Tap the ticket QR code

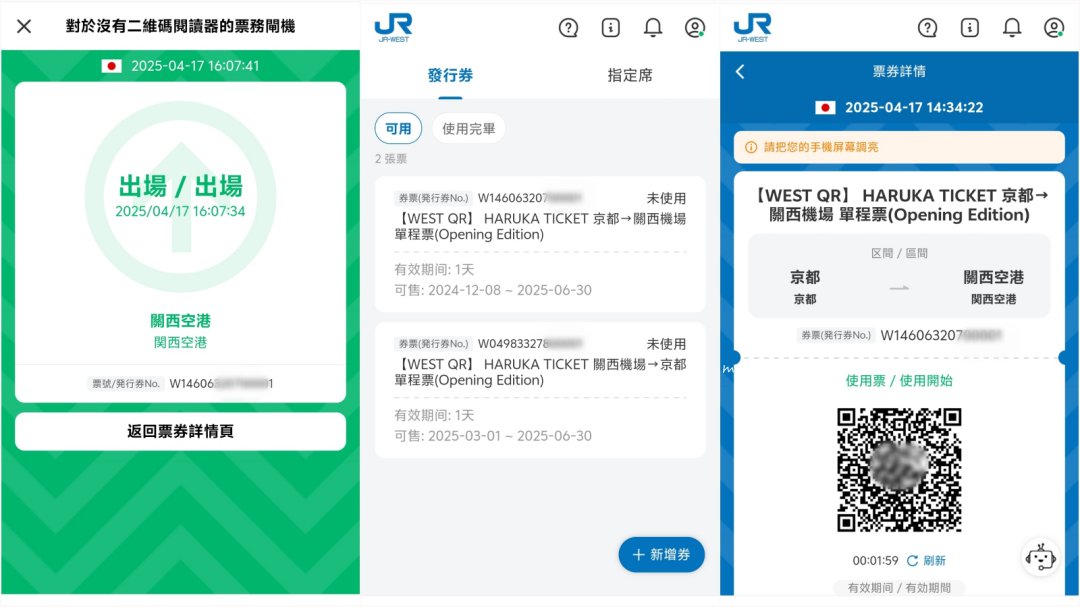(899, 470)
